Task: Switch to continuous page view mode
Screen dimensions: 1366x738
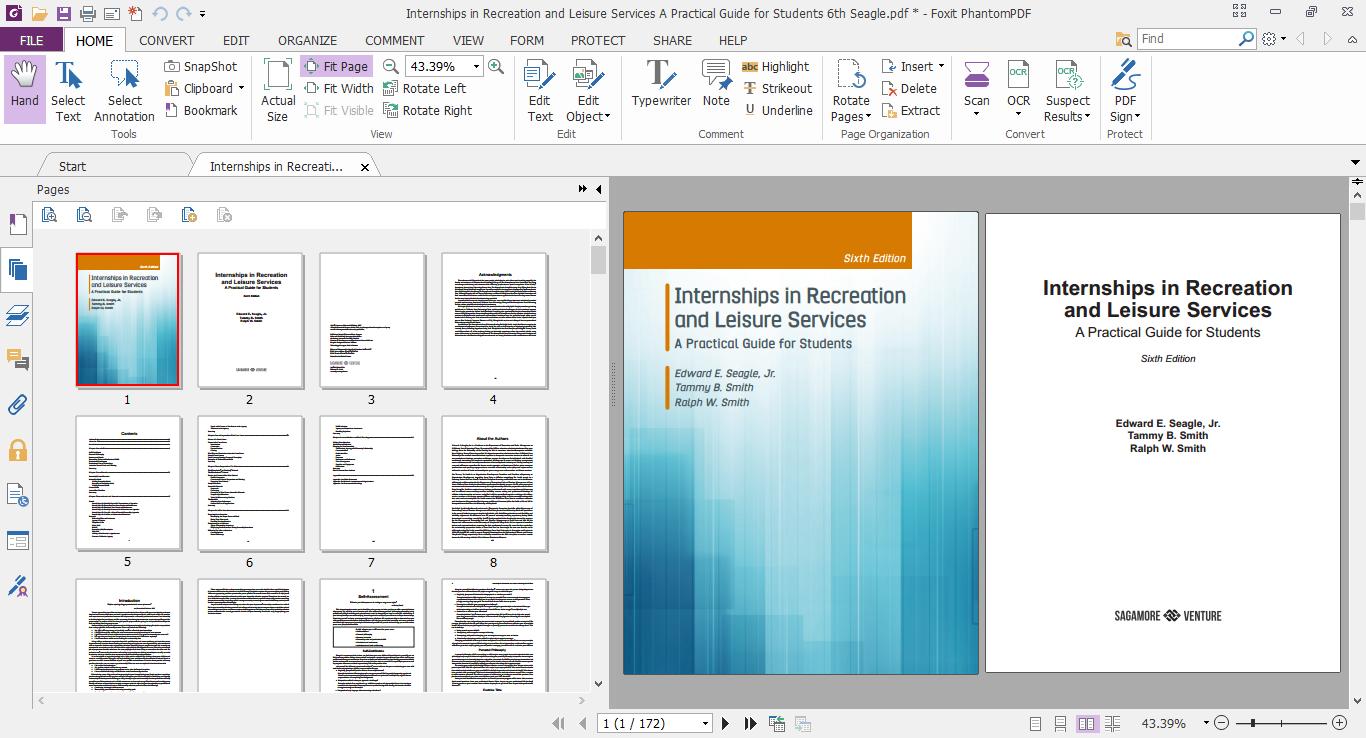Action: pos(1060,723)
